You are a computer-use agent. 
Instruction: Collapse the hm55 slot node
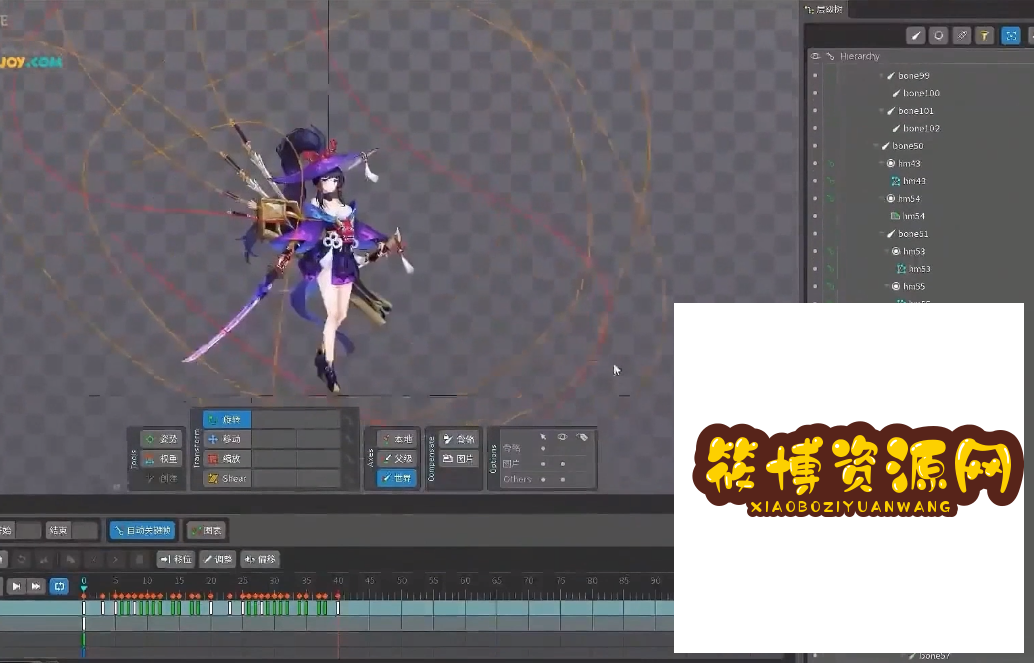[887, 286]
